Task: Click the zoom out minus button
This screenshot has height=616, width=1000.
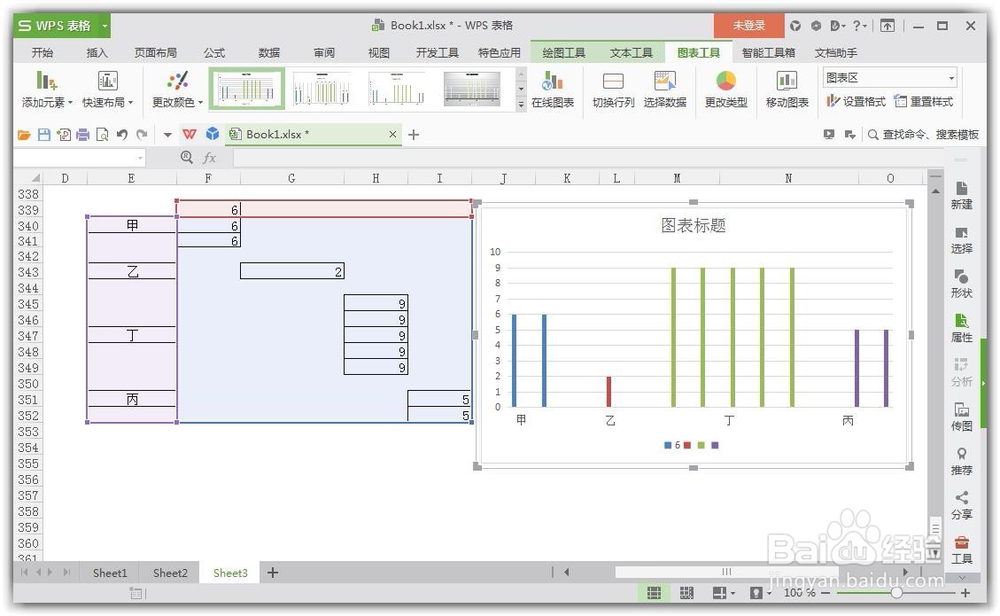Action: pos(825,593)
